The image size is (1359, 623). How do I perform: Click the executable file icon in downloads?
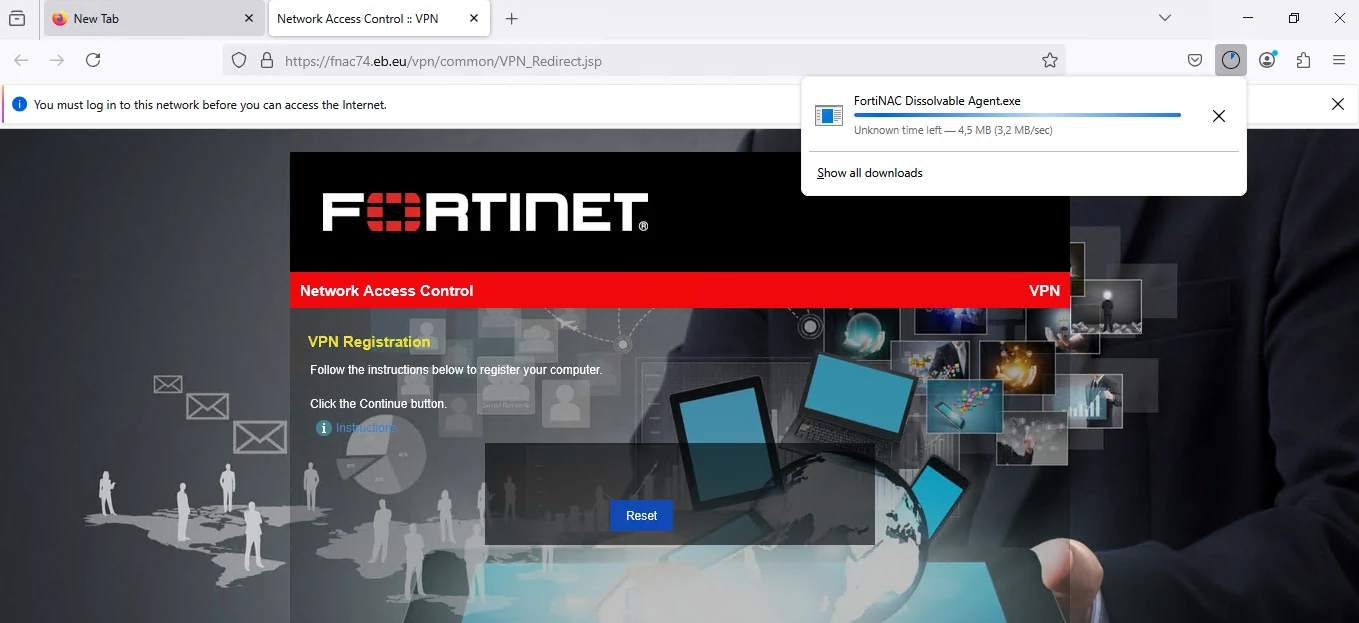829,116
